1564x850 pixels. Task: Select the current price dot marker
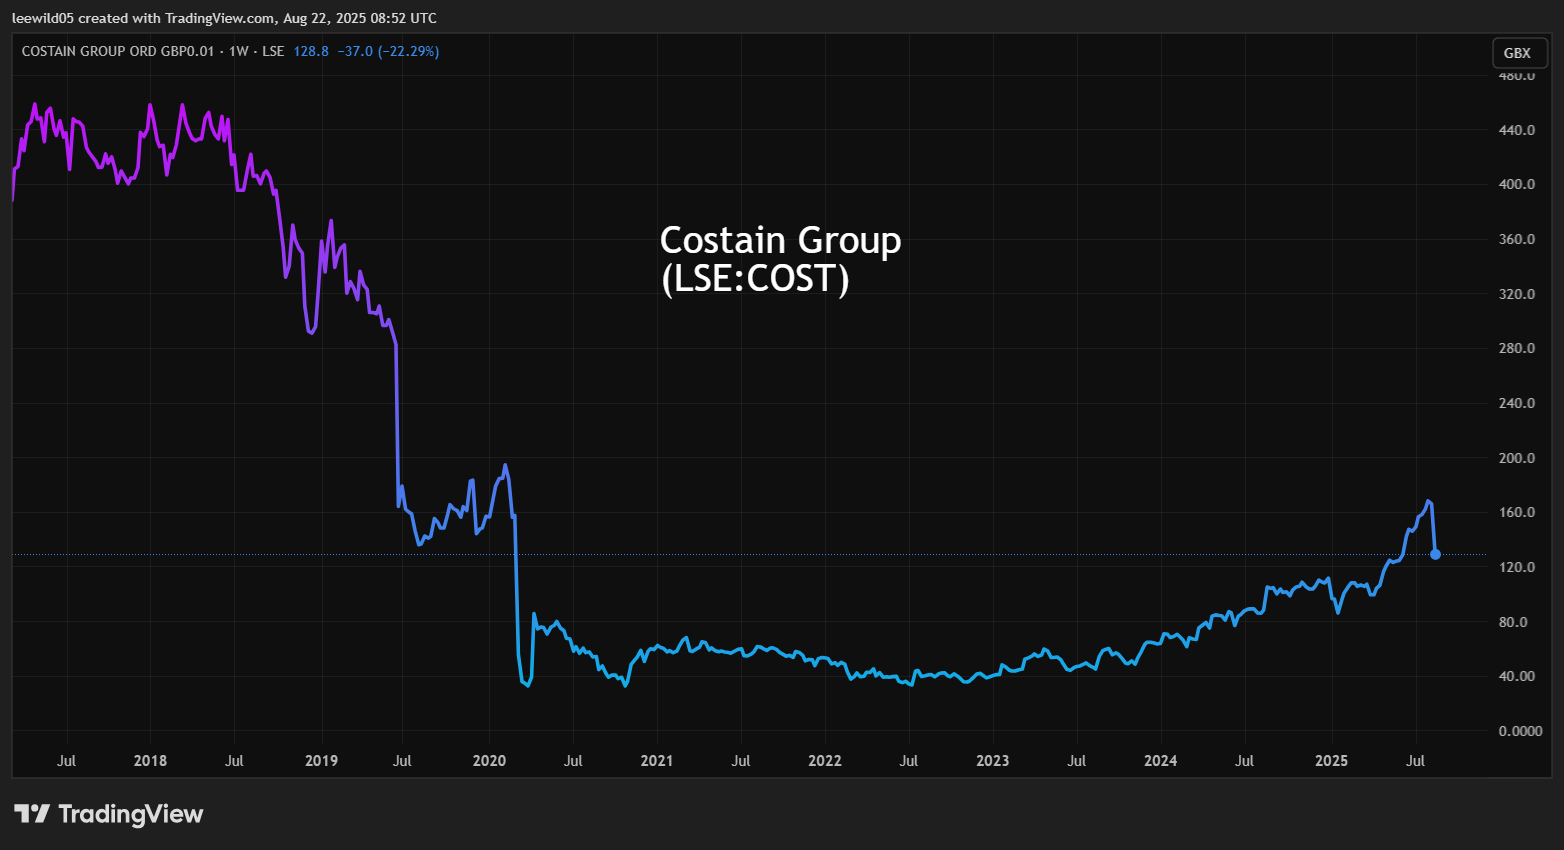pos(1435,554)
